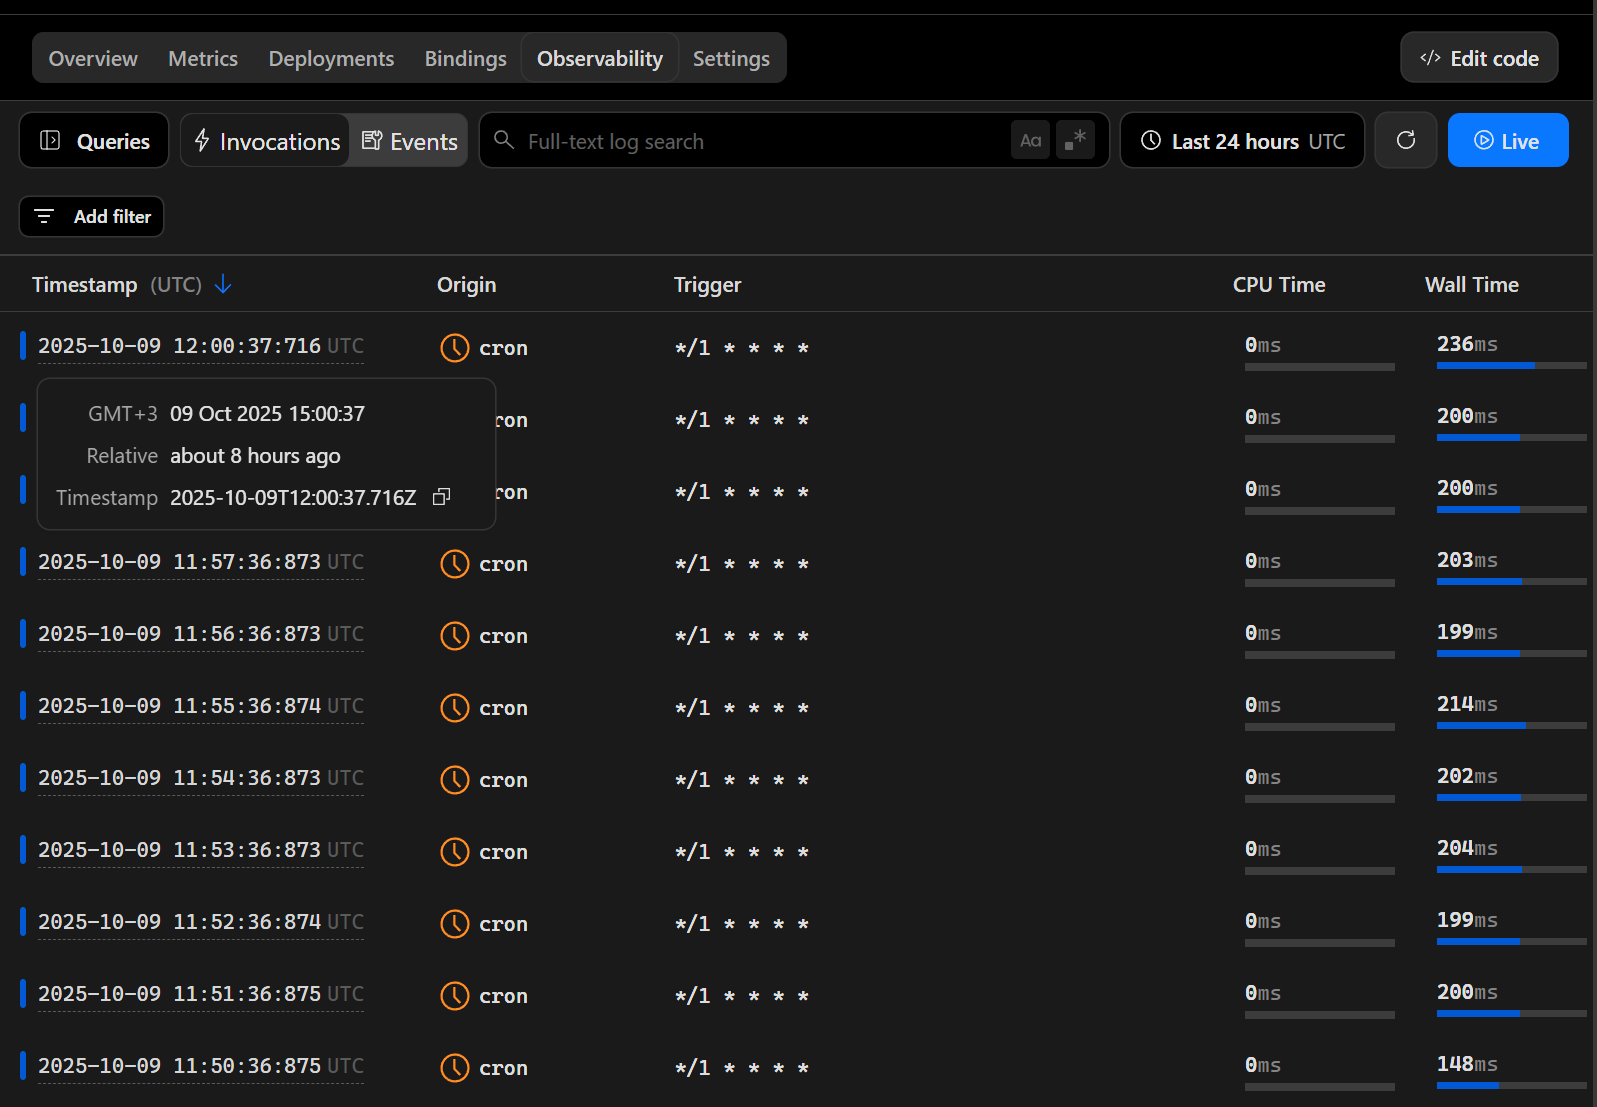Open the Last 24 hours time range picker

(1243, 141)
